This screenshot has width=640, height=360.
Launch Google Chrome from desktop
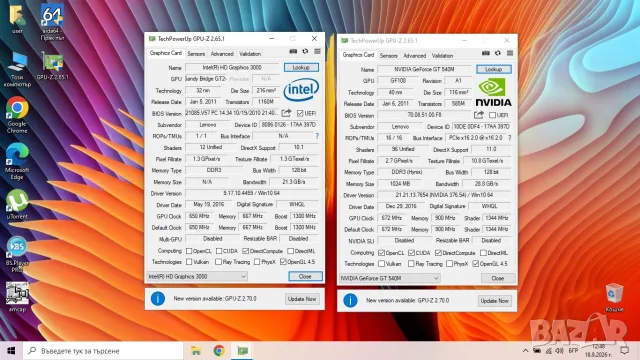(17, 115)
